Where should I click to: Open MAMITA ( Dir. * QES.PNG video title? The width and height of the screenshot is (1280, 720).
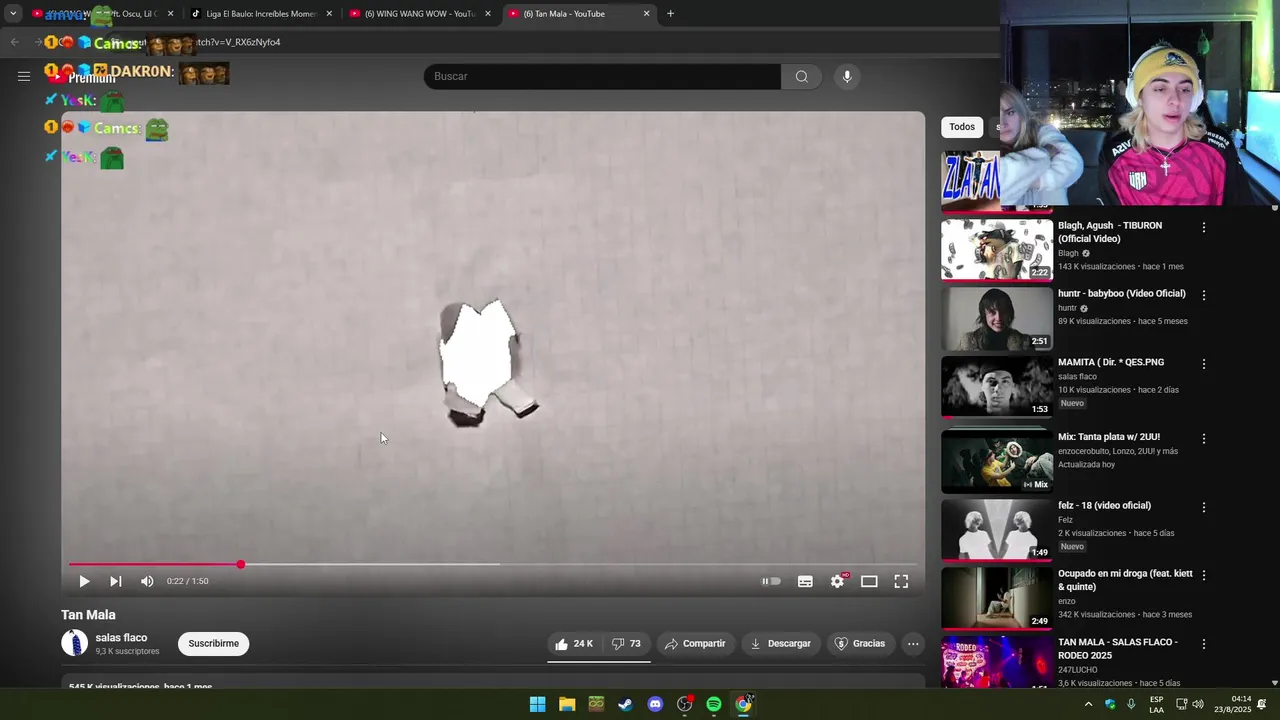tap(1111, 362)
